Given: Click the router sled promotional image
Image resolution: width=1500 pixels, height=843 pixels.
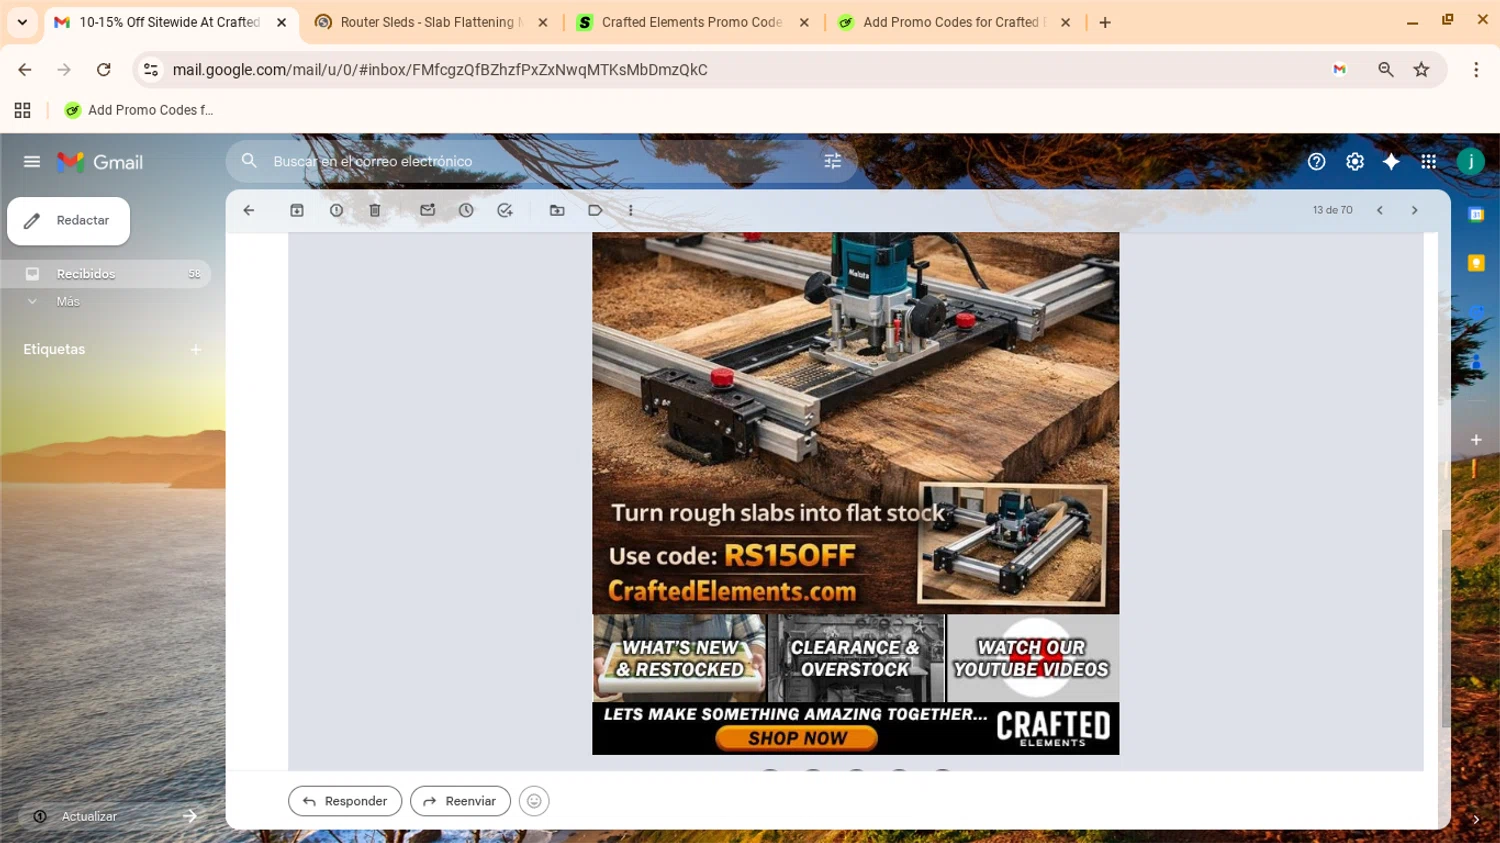Looking at the screenshot, I should point(856,422).
